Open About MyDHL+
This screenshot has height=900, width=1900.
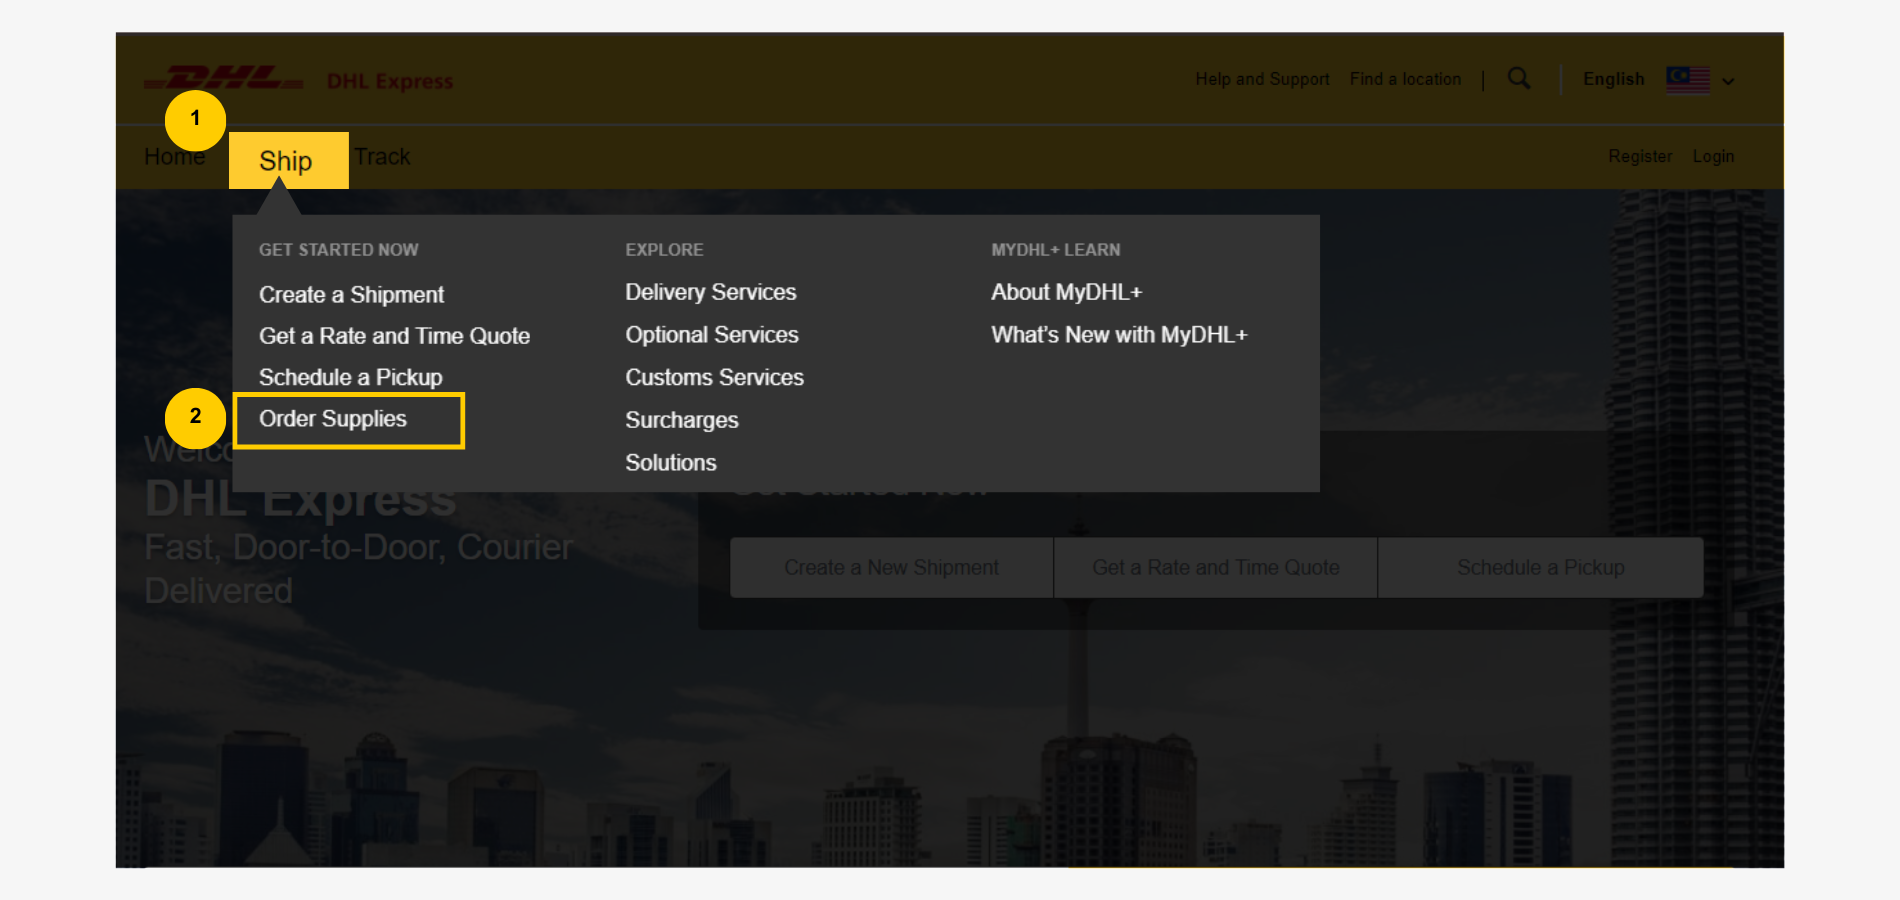1066,292
